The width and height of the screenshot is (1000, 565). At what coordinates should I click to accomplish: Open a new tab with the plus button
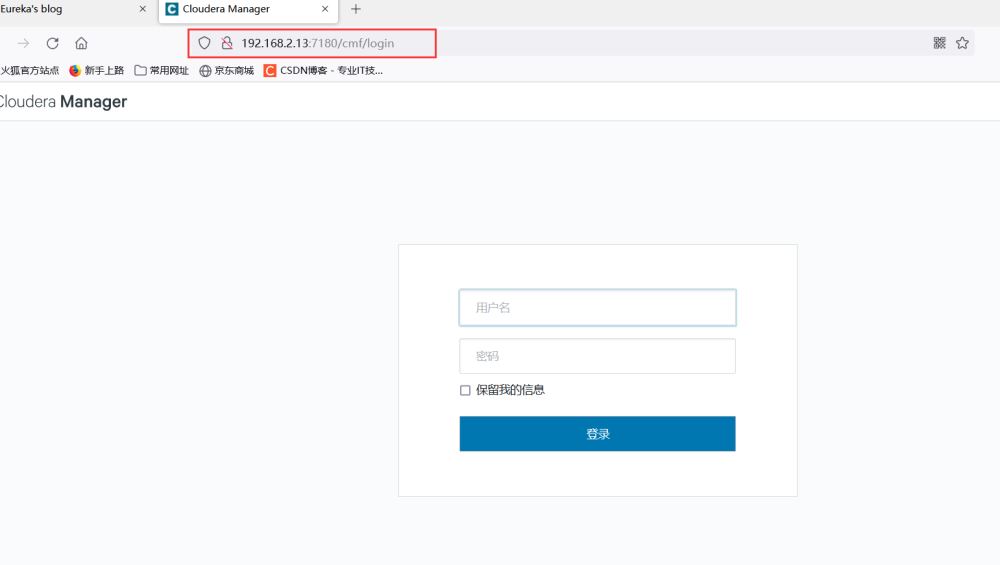[x=355, y=9]
